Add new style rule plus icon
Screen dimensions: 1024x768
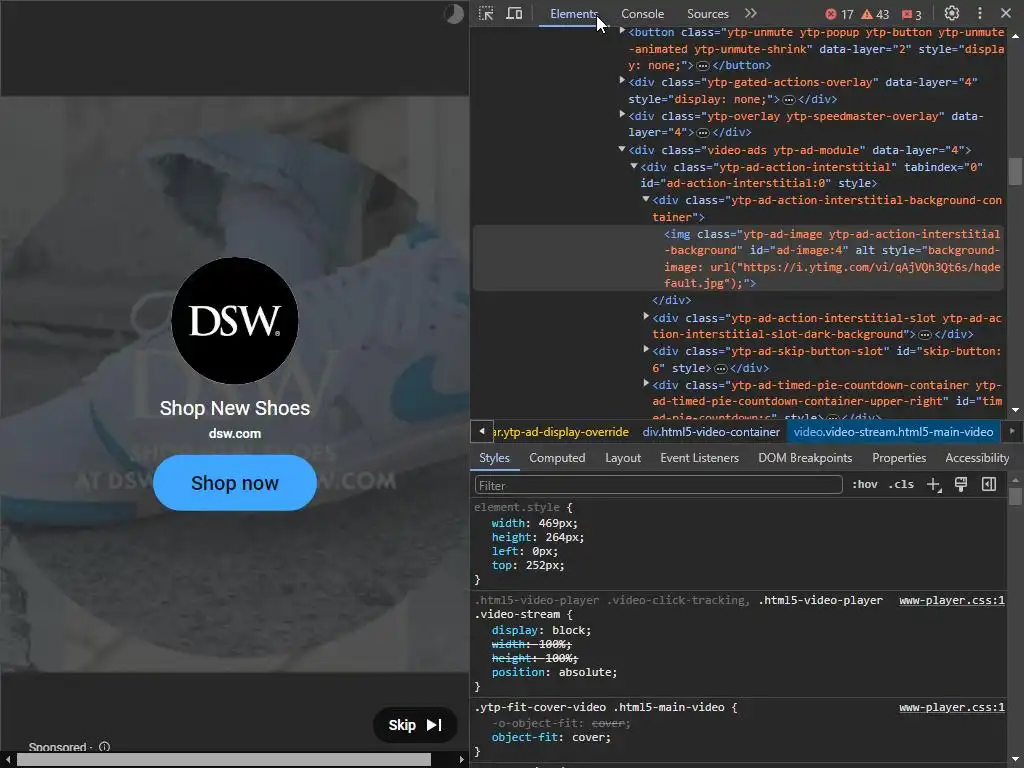[934, 485]
